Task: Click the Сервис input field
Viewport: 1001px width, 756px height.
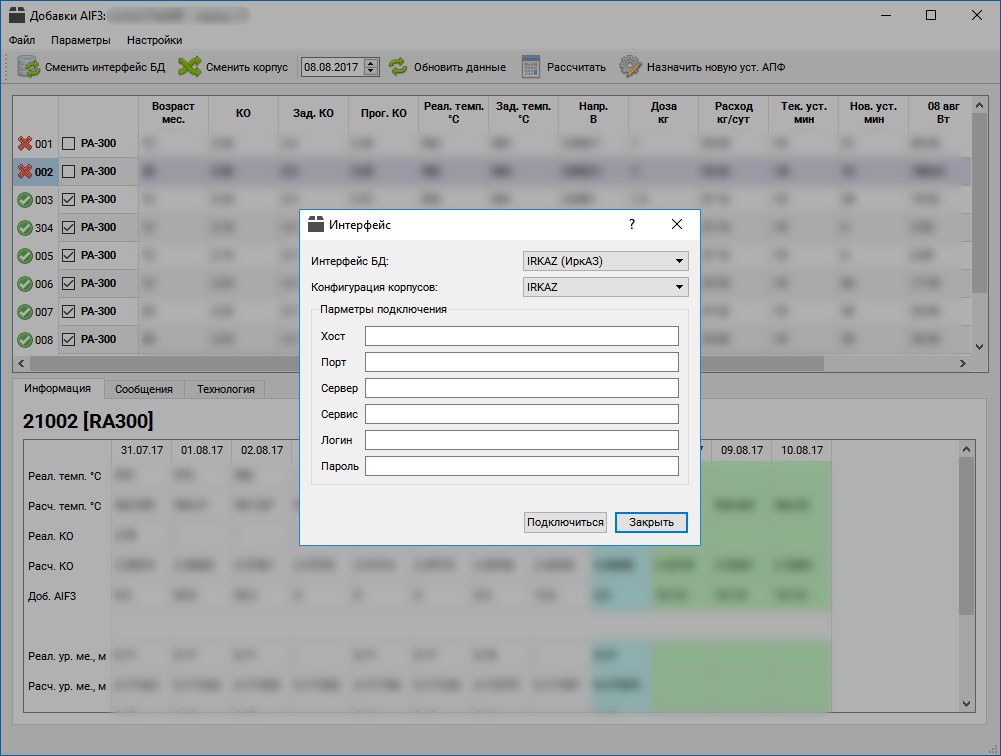Action: (x=522, y=414)
